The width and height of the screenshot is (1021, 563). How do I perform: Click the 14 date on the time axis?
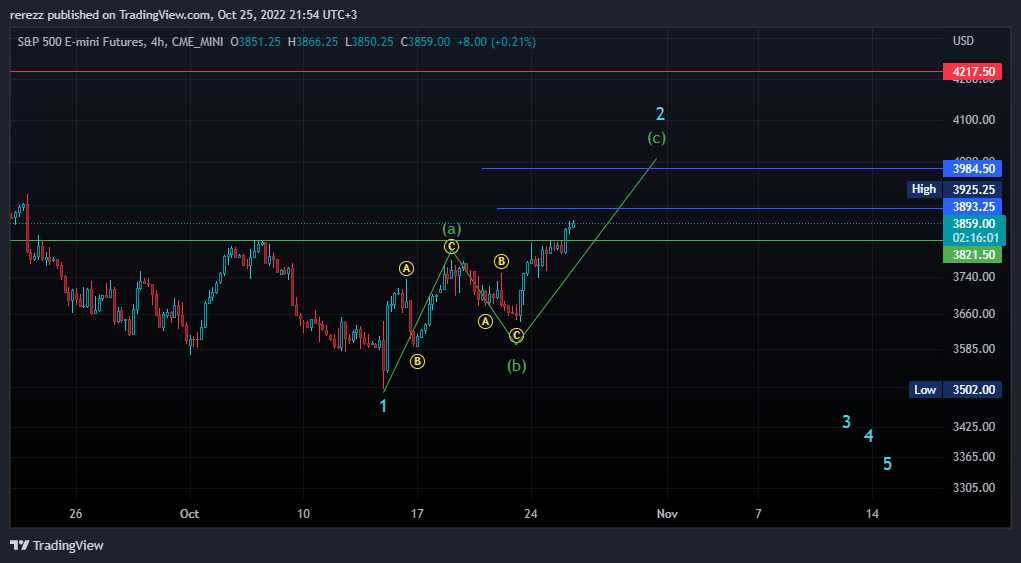[872, 514]
